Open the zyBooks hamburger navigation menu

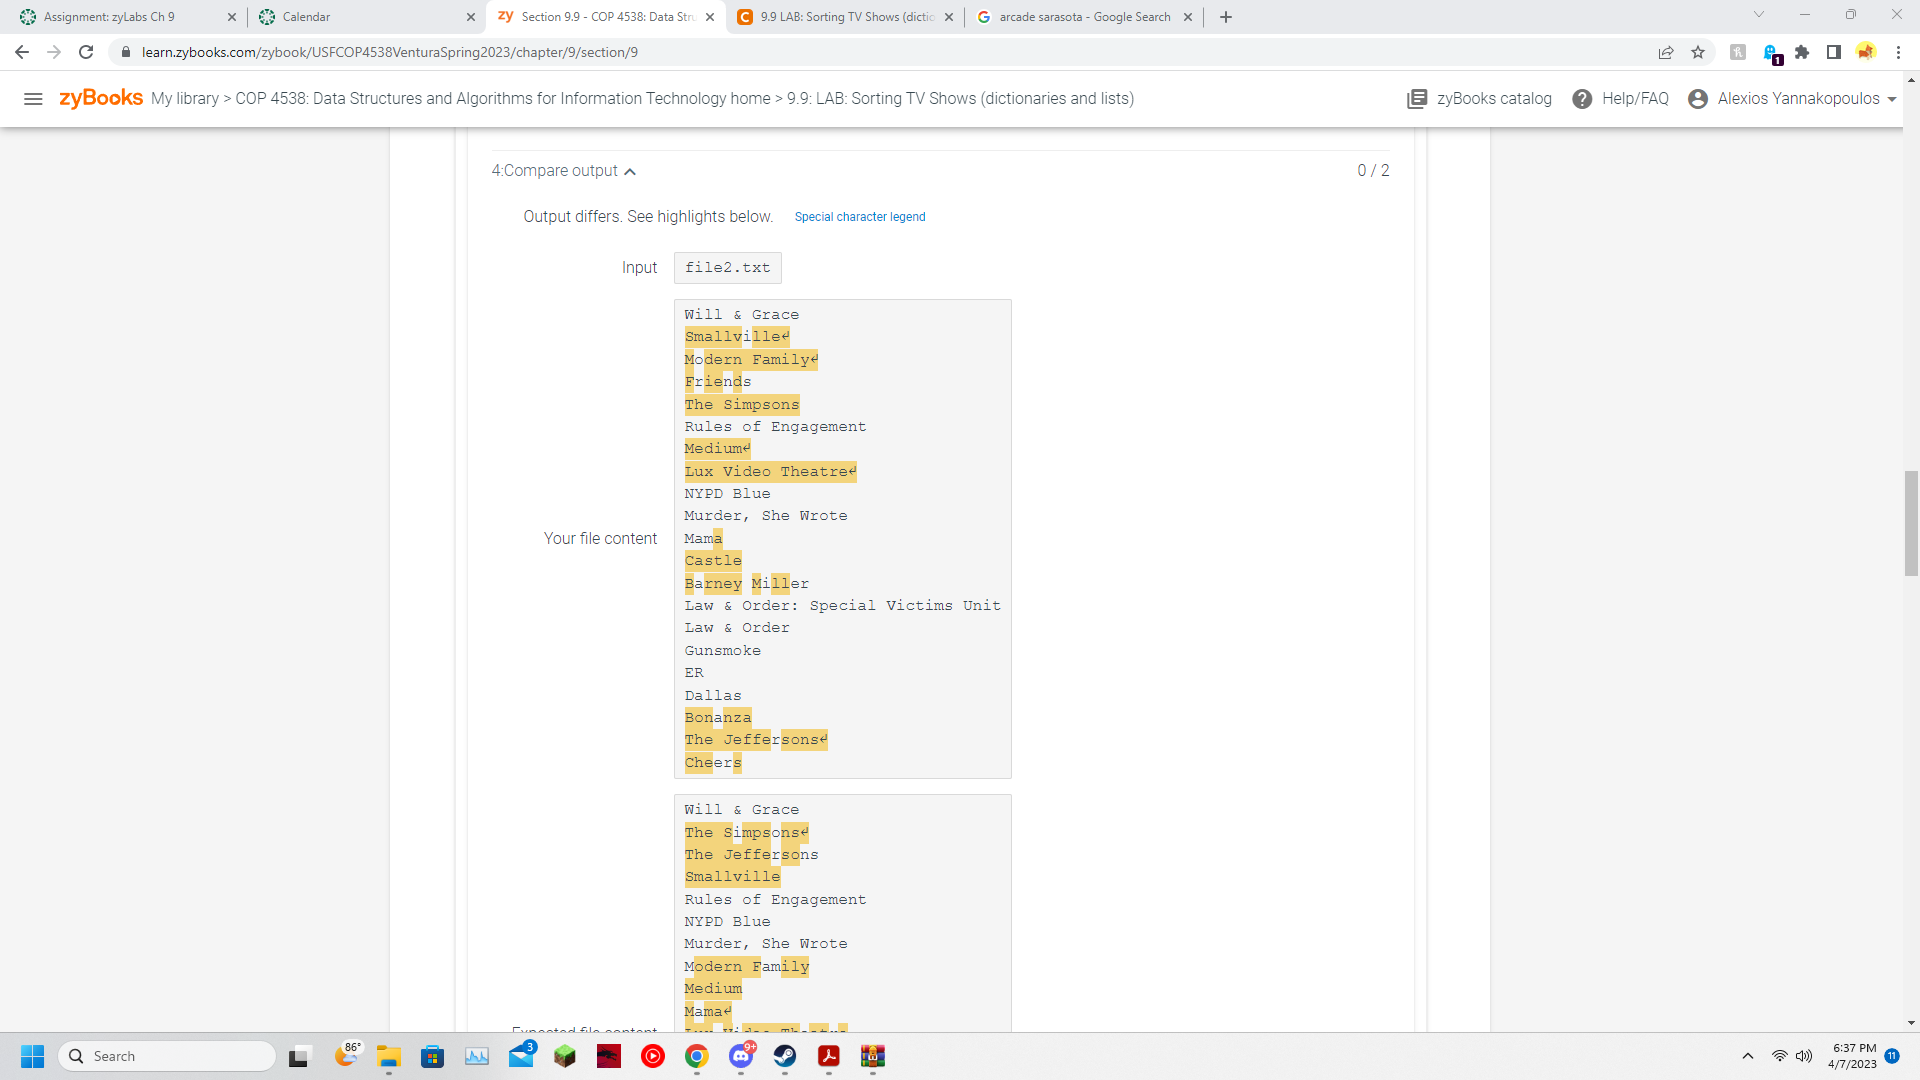(34, 99)
